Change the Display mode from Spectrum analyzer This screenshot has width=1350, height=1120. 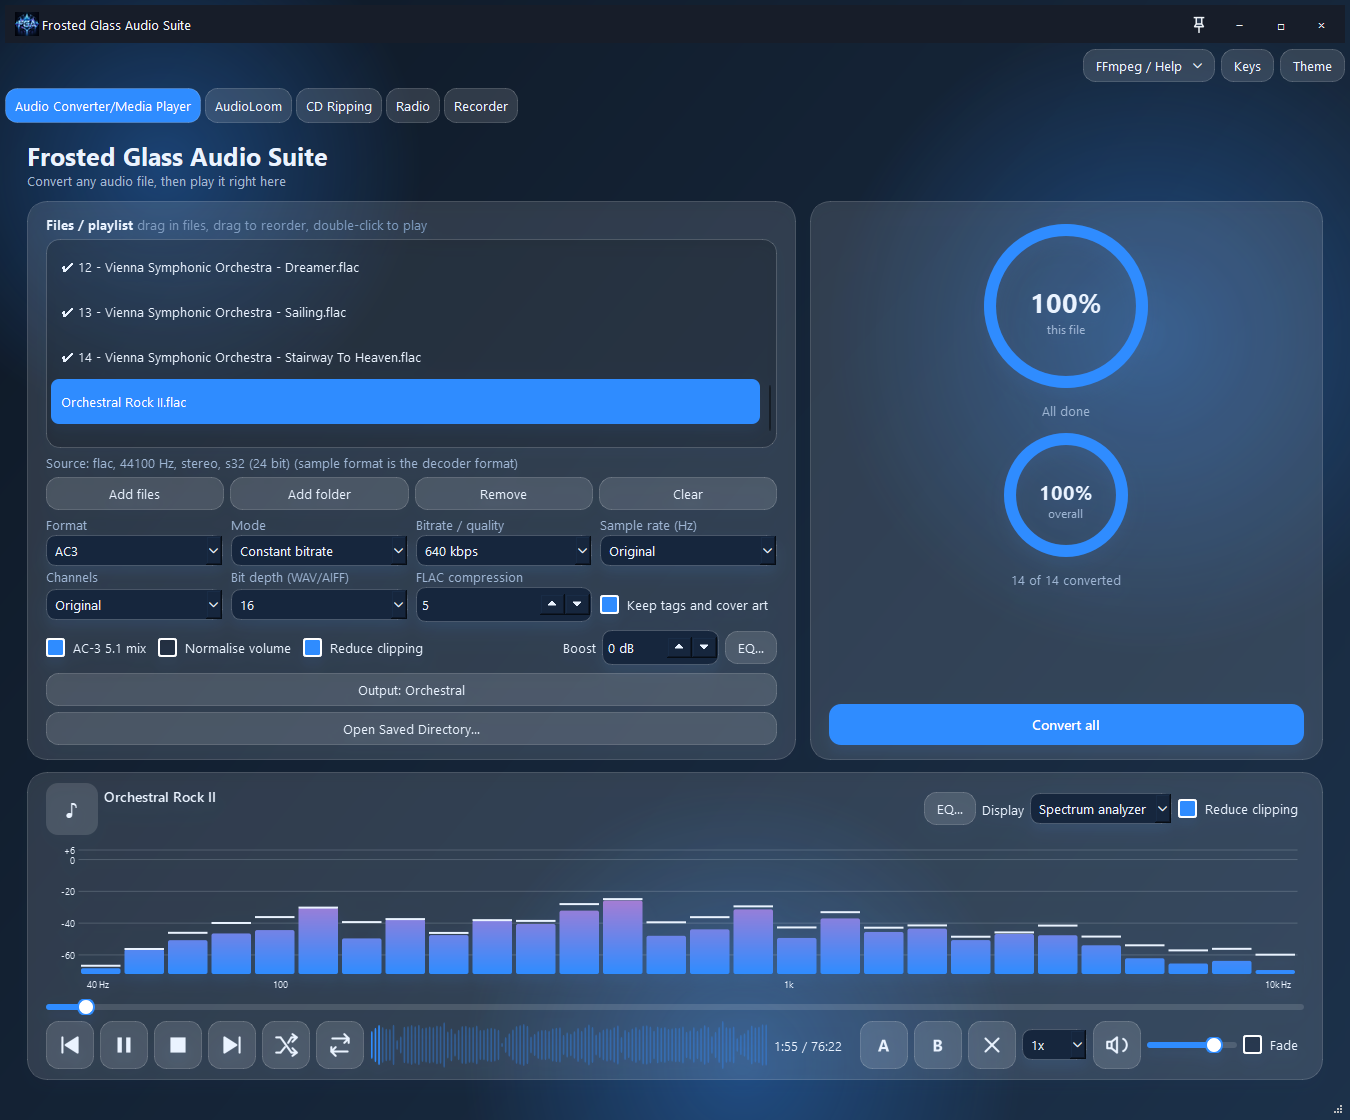tap(1100, 809)
